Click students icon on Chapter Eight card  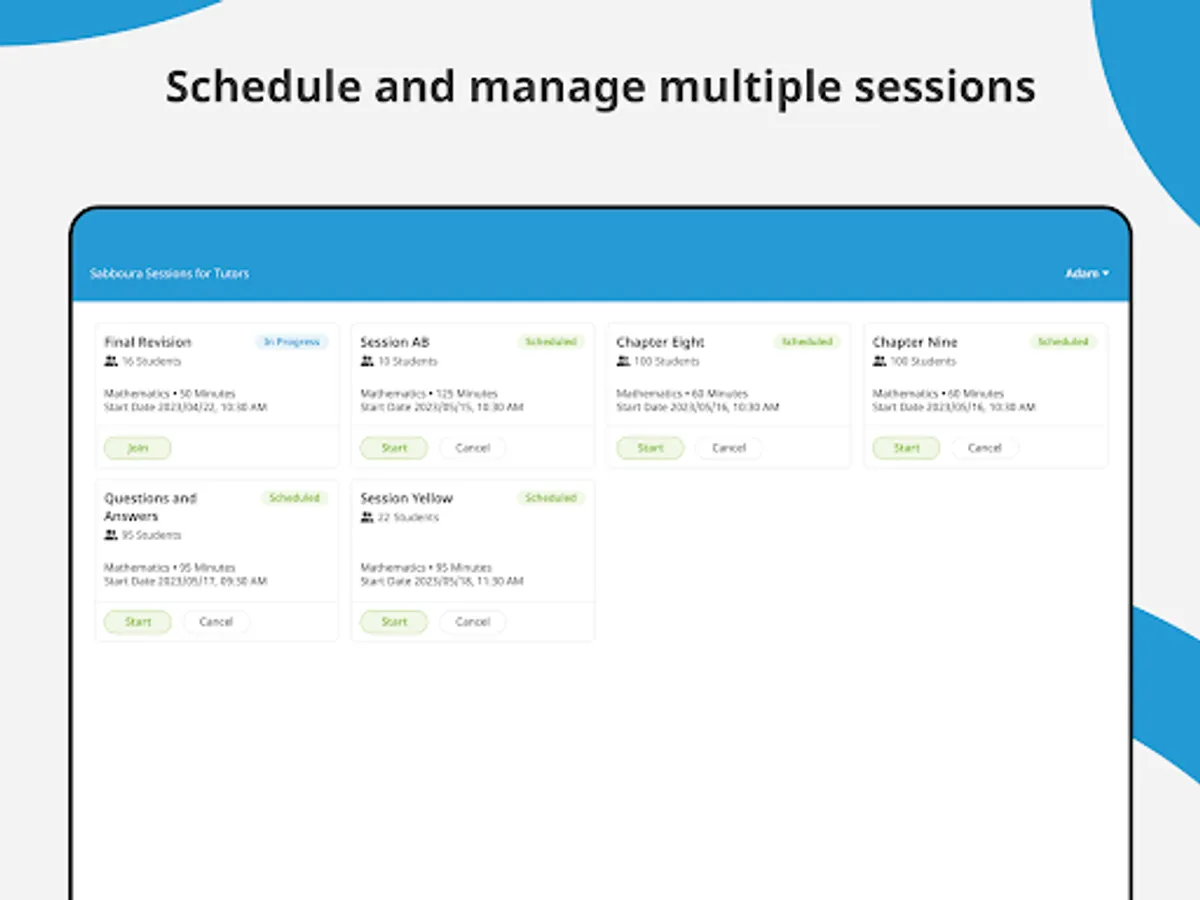click(x=623, y=362)
